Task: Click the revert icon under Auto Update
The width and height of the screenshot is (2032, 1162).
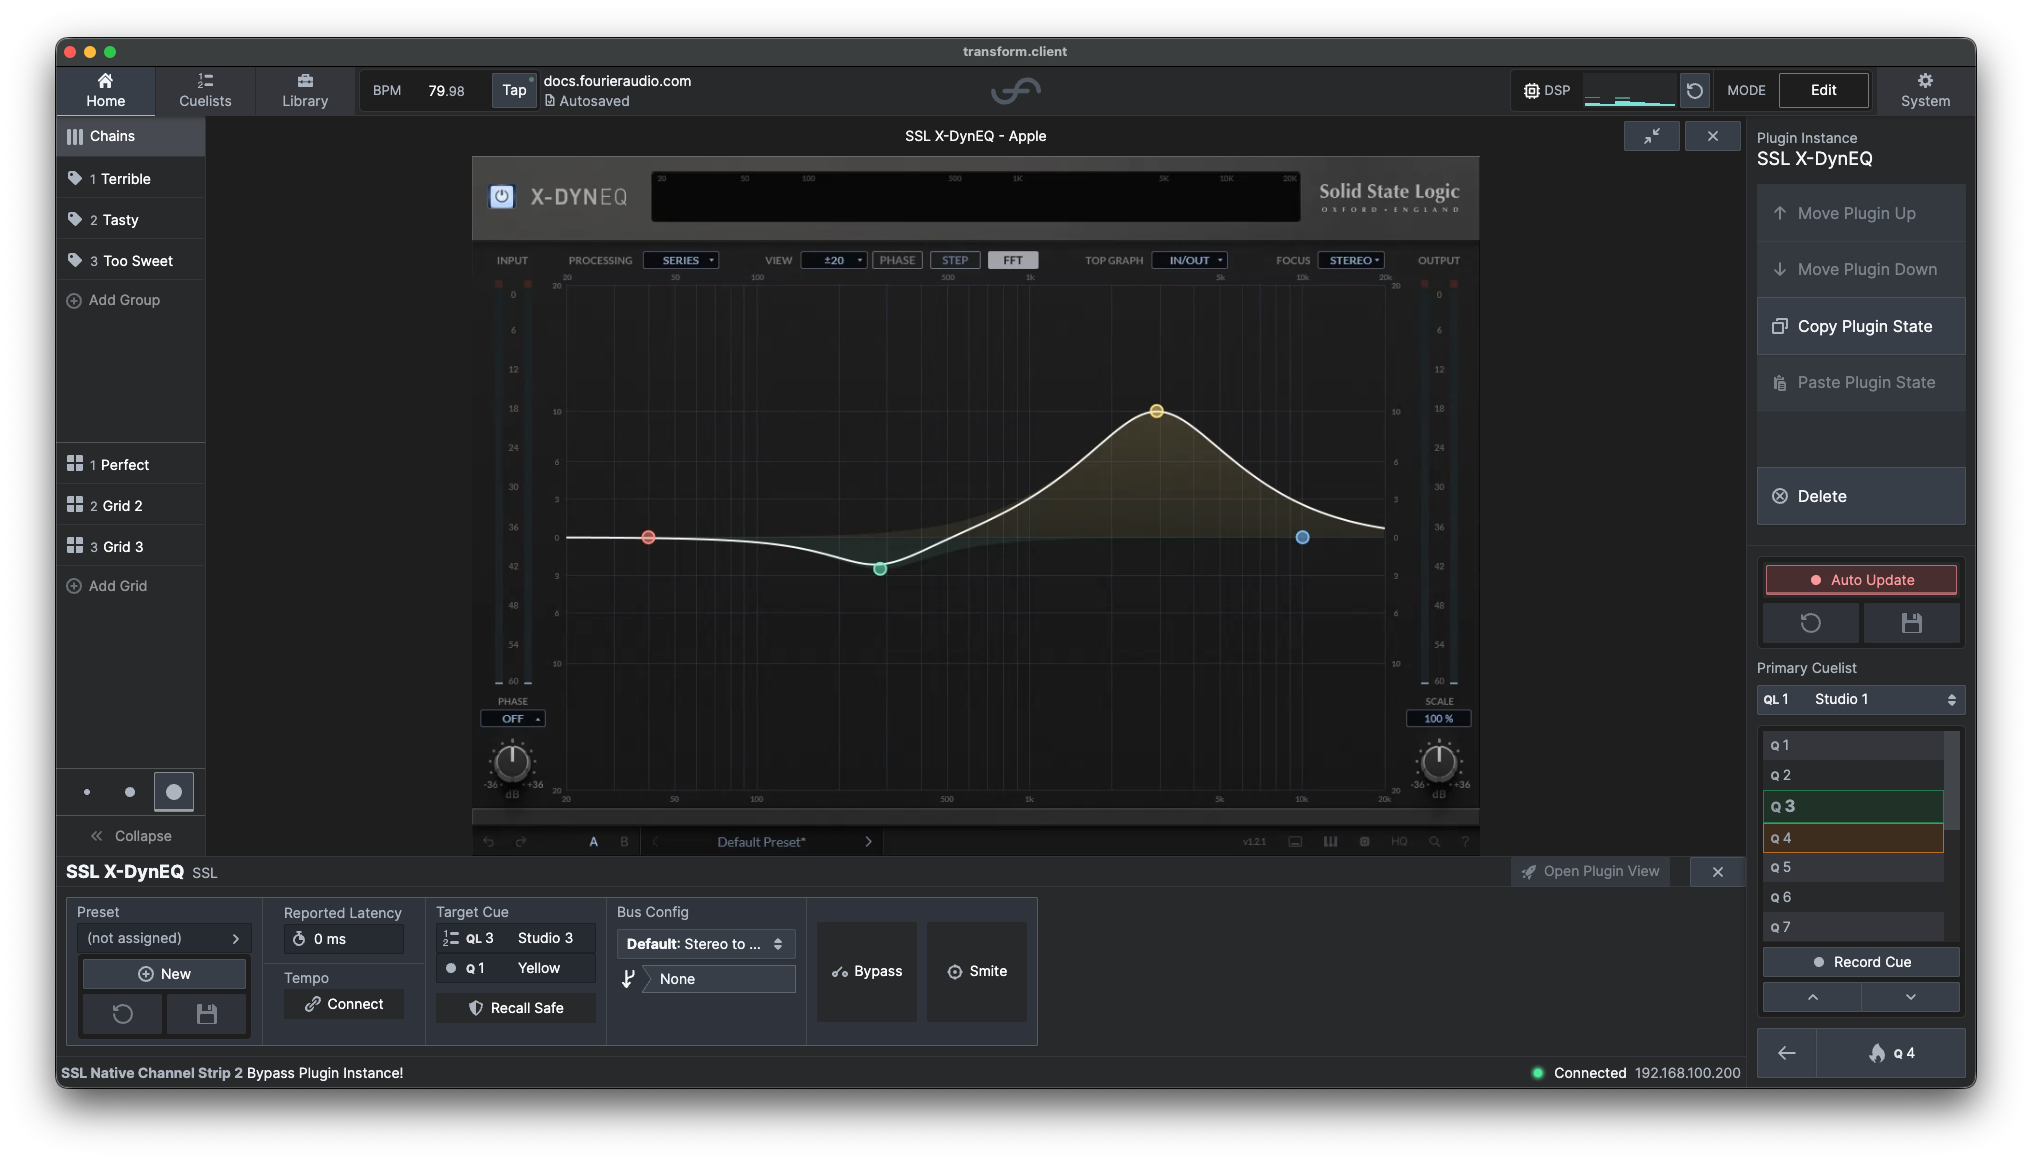Action: pyautogui.click(x=1810, y=623)
